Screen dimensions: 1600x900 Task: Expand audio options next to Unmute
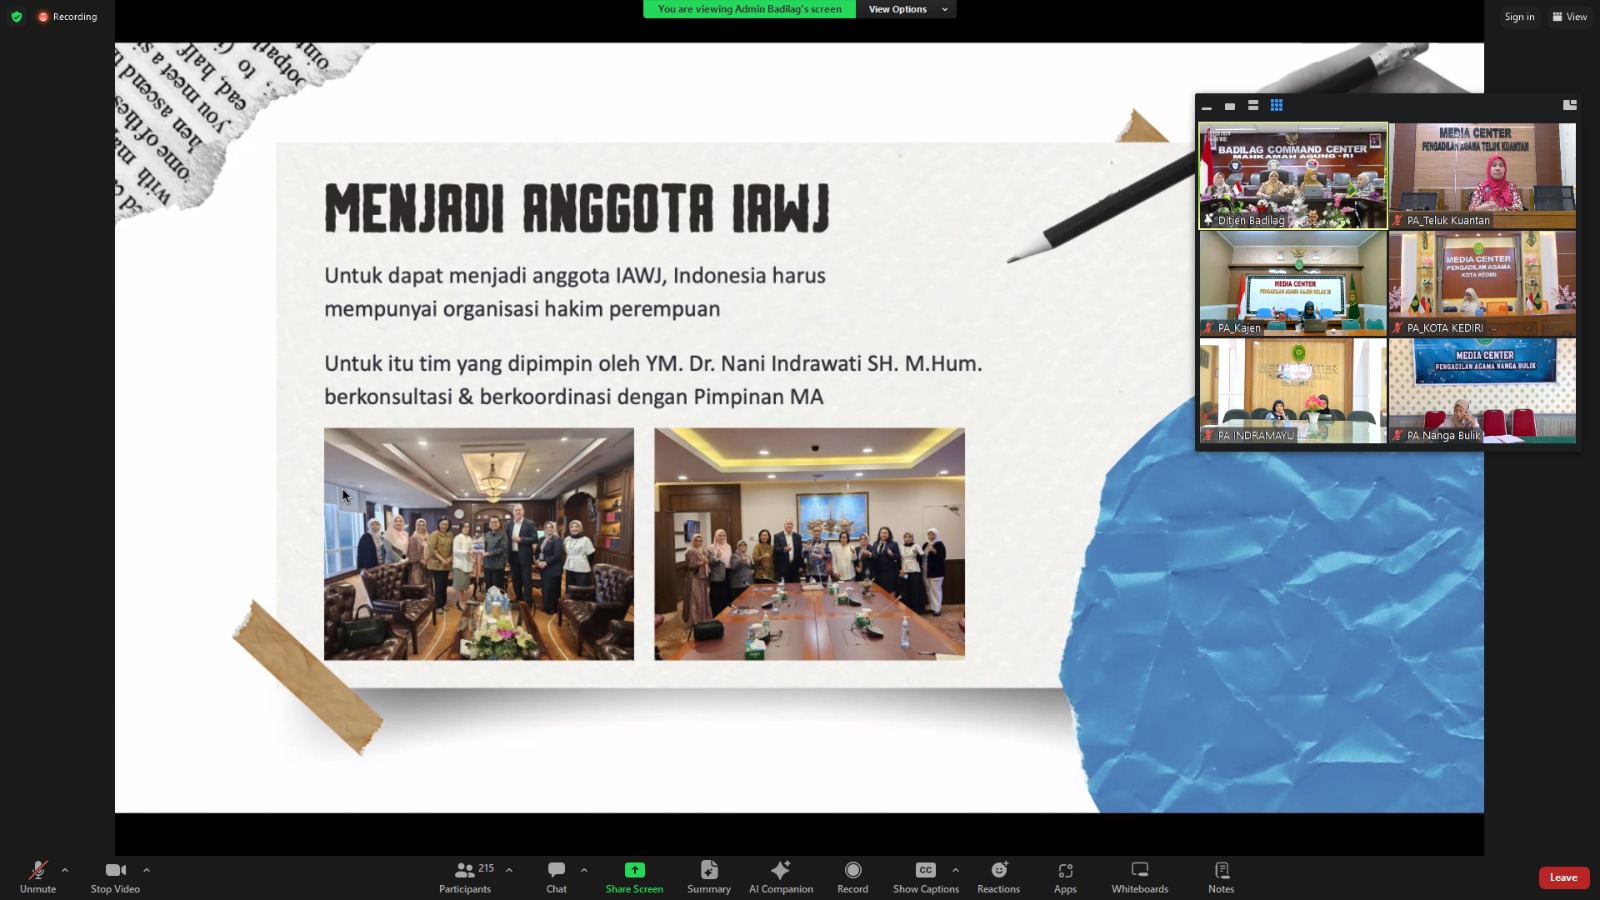click(65, 870)
